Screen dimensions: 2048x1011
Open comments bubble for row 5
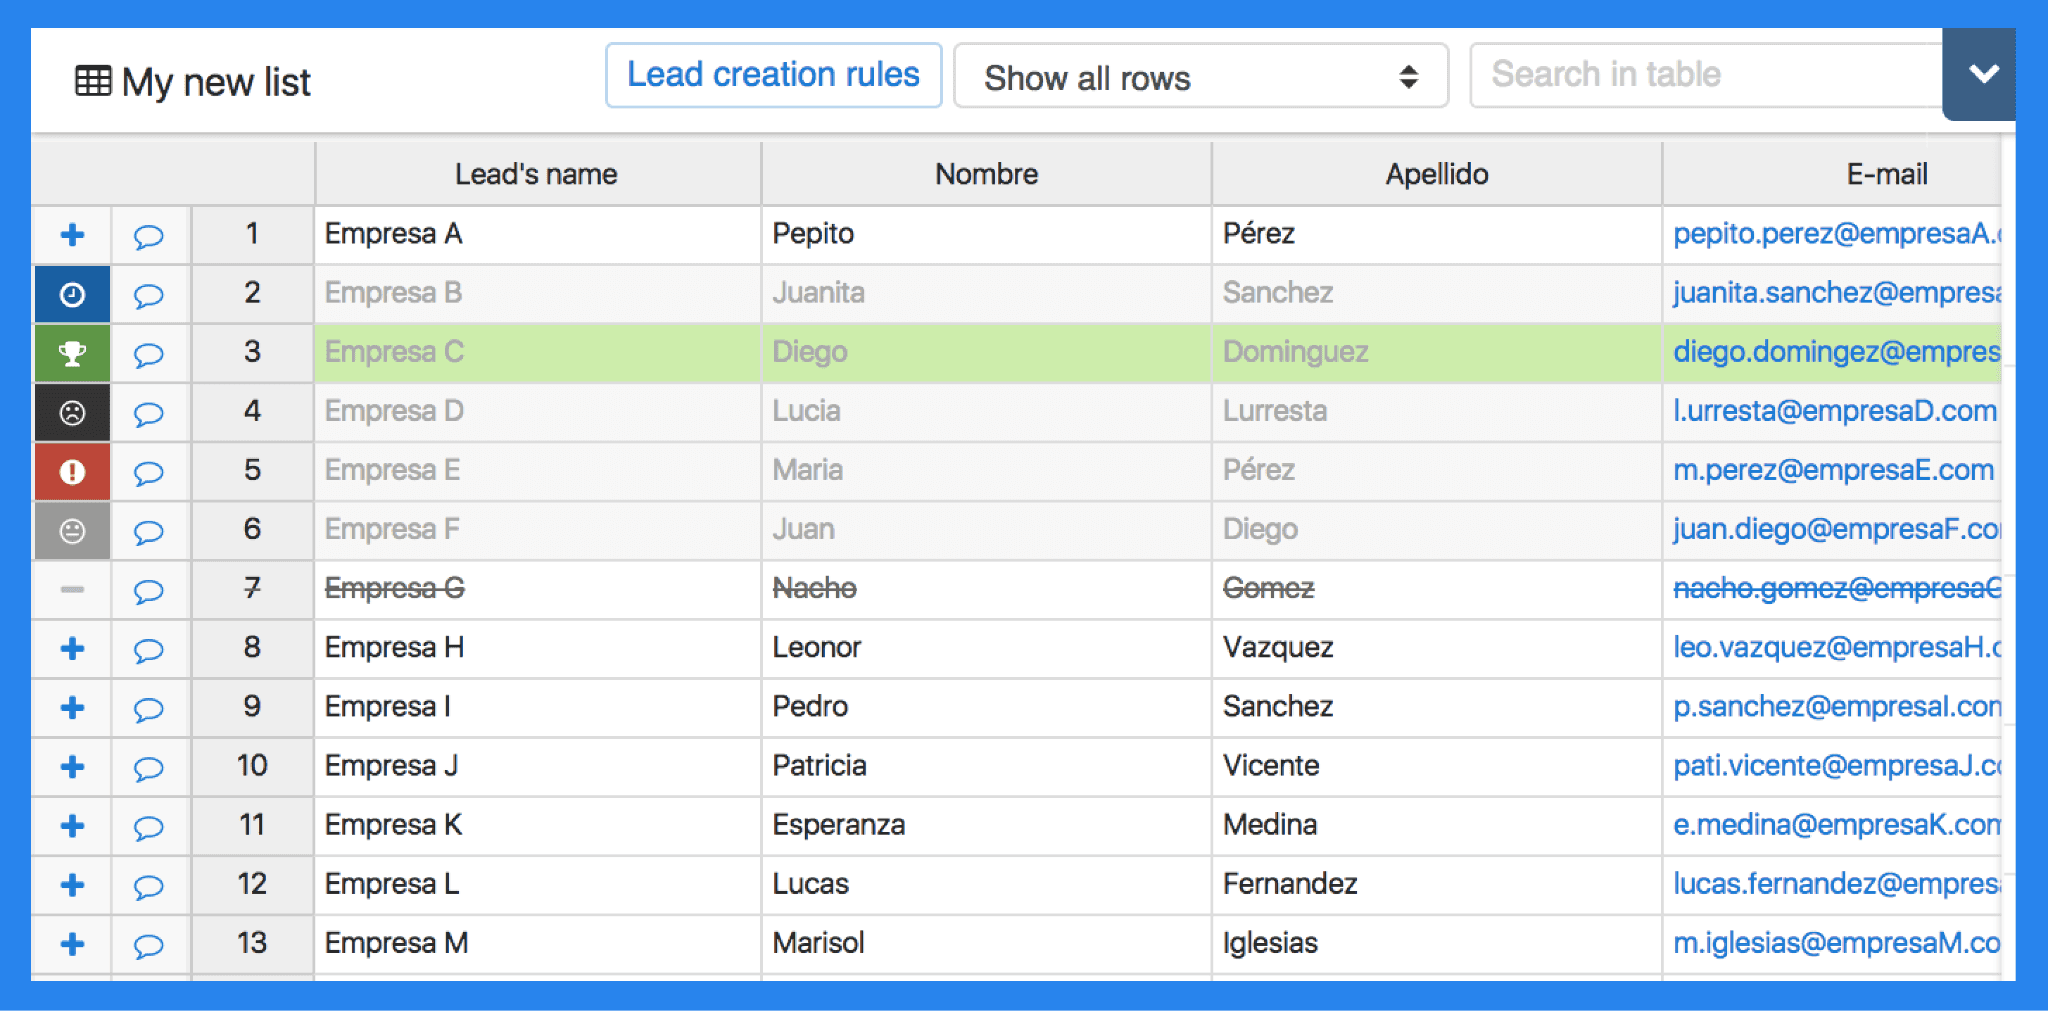pos(149,472)
